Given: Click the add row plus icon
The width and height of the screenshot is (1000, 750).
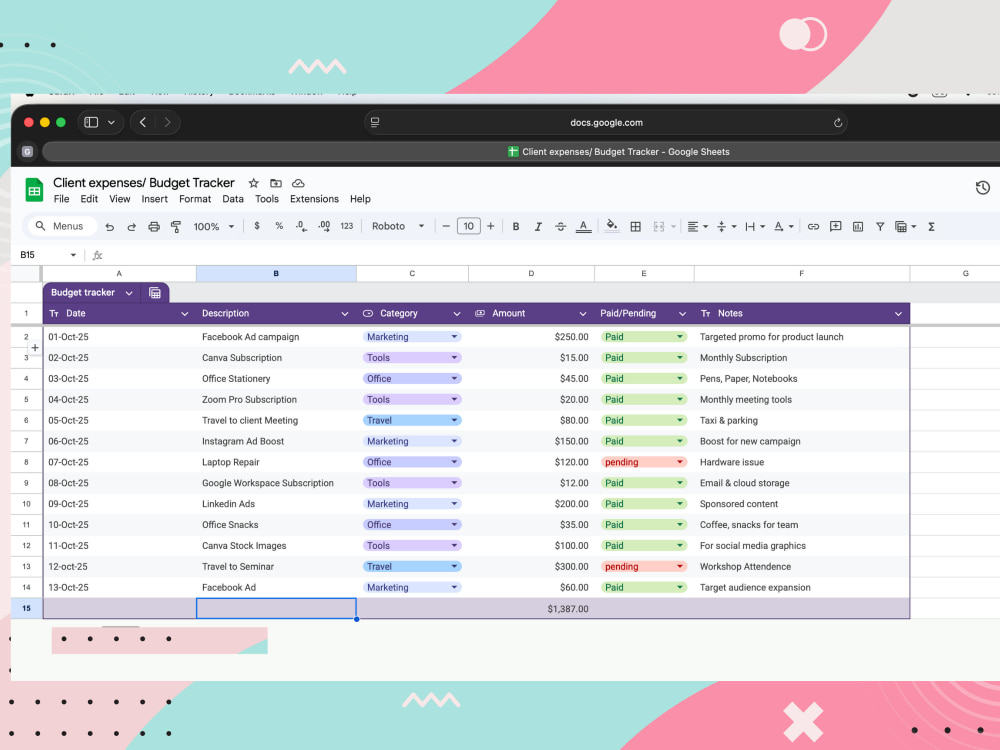Looking at the screenshot, I should (x=35, y=348).
